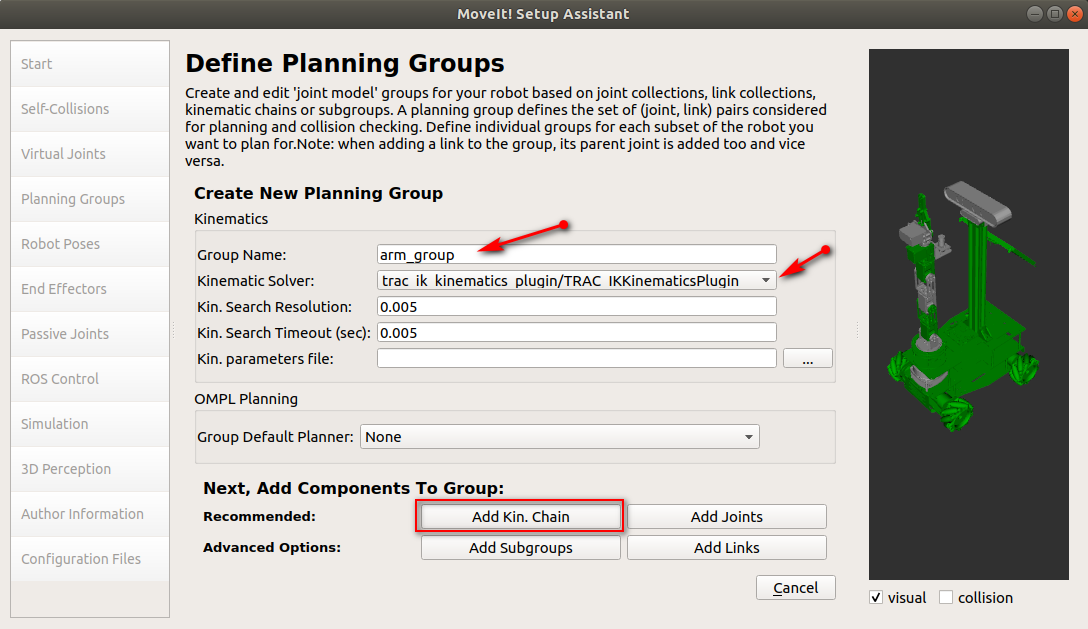
Task: Click the Group Name input field
Action: (577, 255)
